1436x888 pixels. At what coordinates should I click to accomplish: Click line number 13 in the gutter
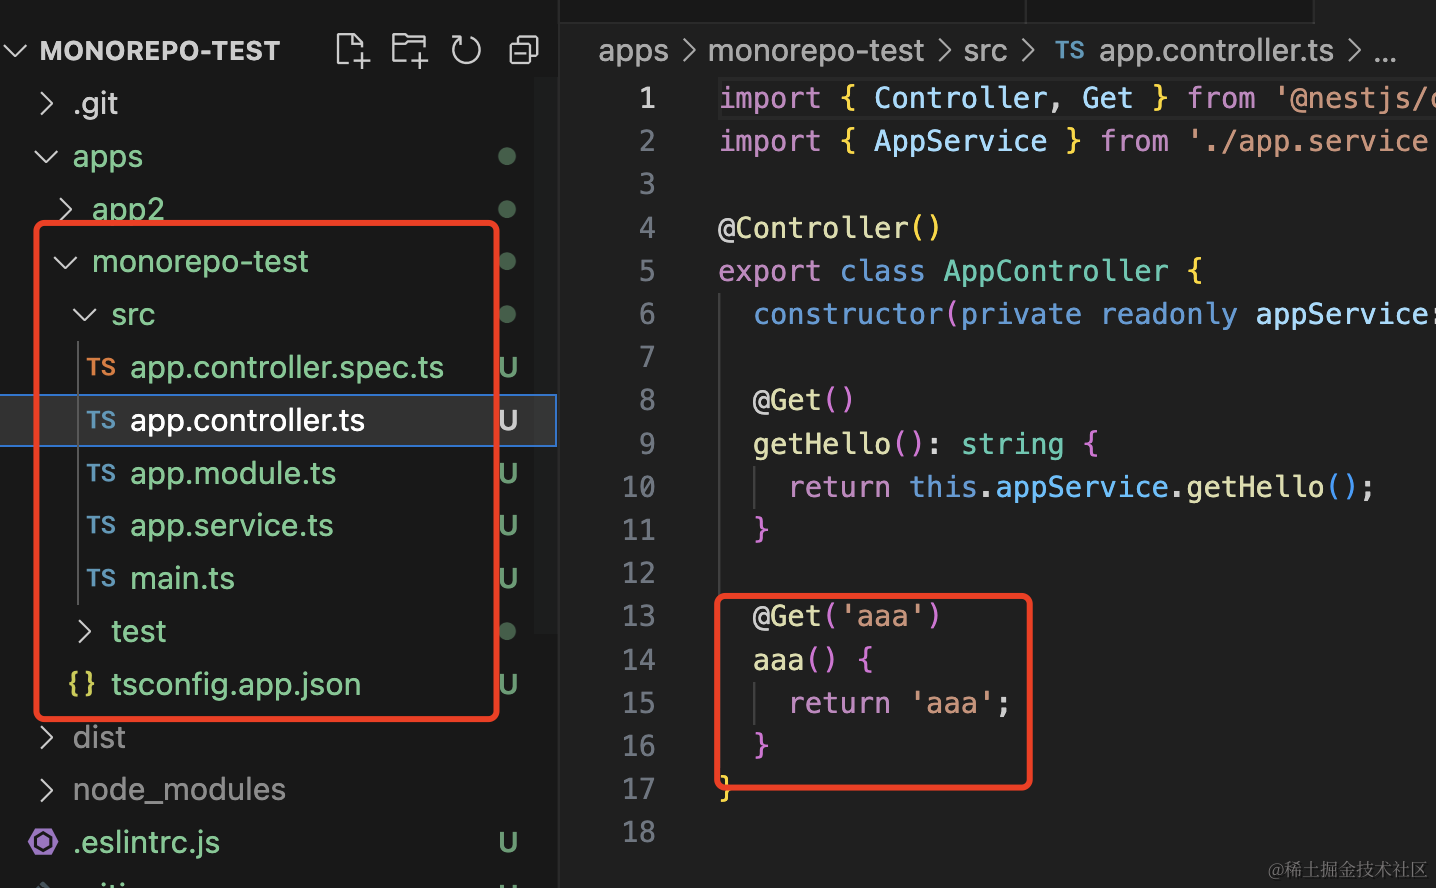(638, 616)
